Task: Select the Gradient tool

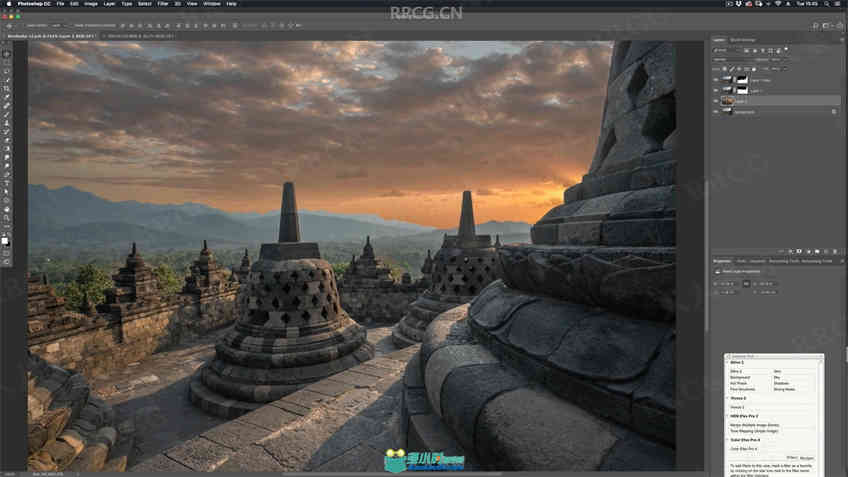Action: pyautogui.click(x=6, y=149)
